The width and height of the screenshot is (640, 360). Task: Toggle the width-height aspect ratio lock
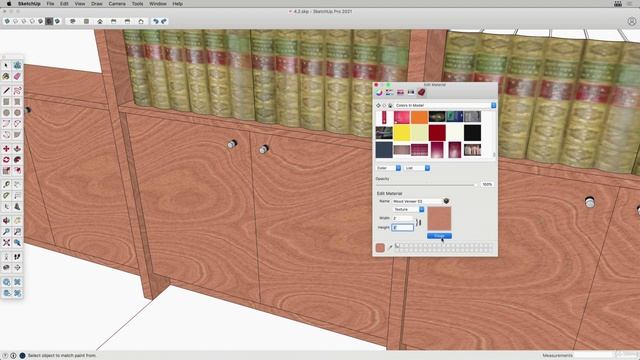pos(418,222)
